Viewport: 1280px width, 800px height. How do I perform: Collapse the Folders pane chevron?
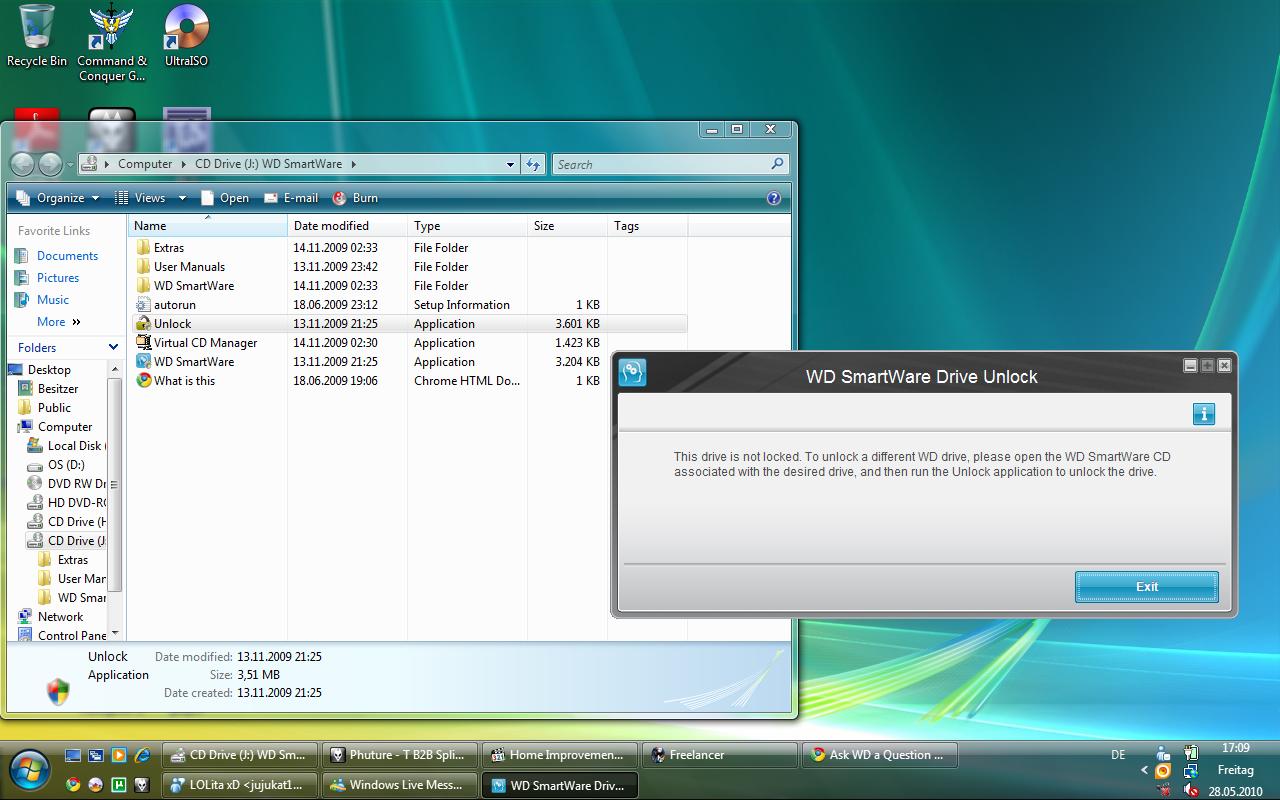(113, 348)
